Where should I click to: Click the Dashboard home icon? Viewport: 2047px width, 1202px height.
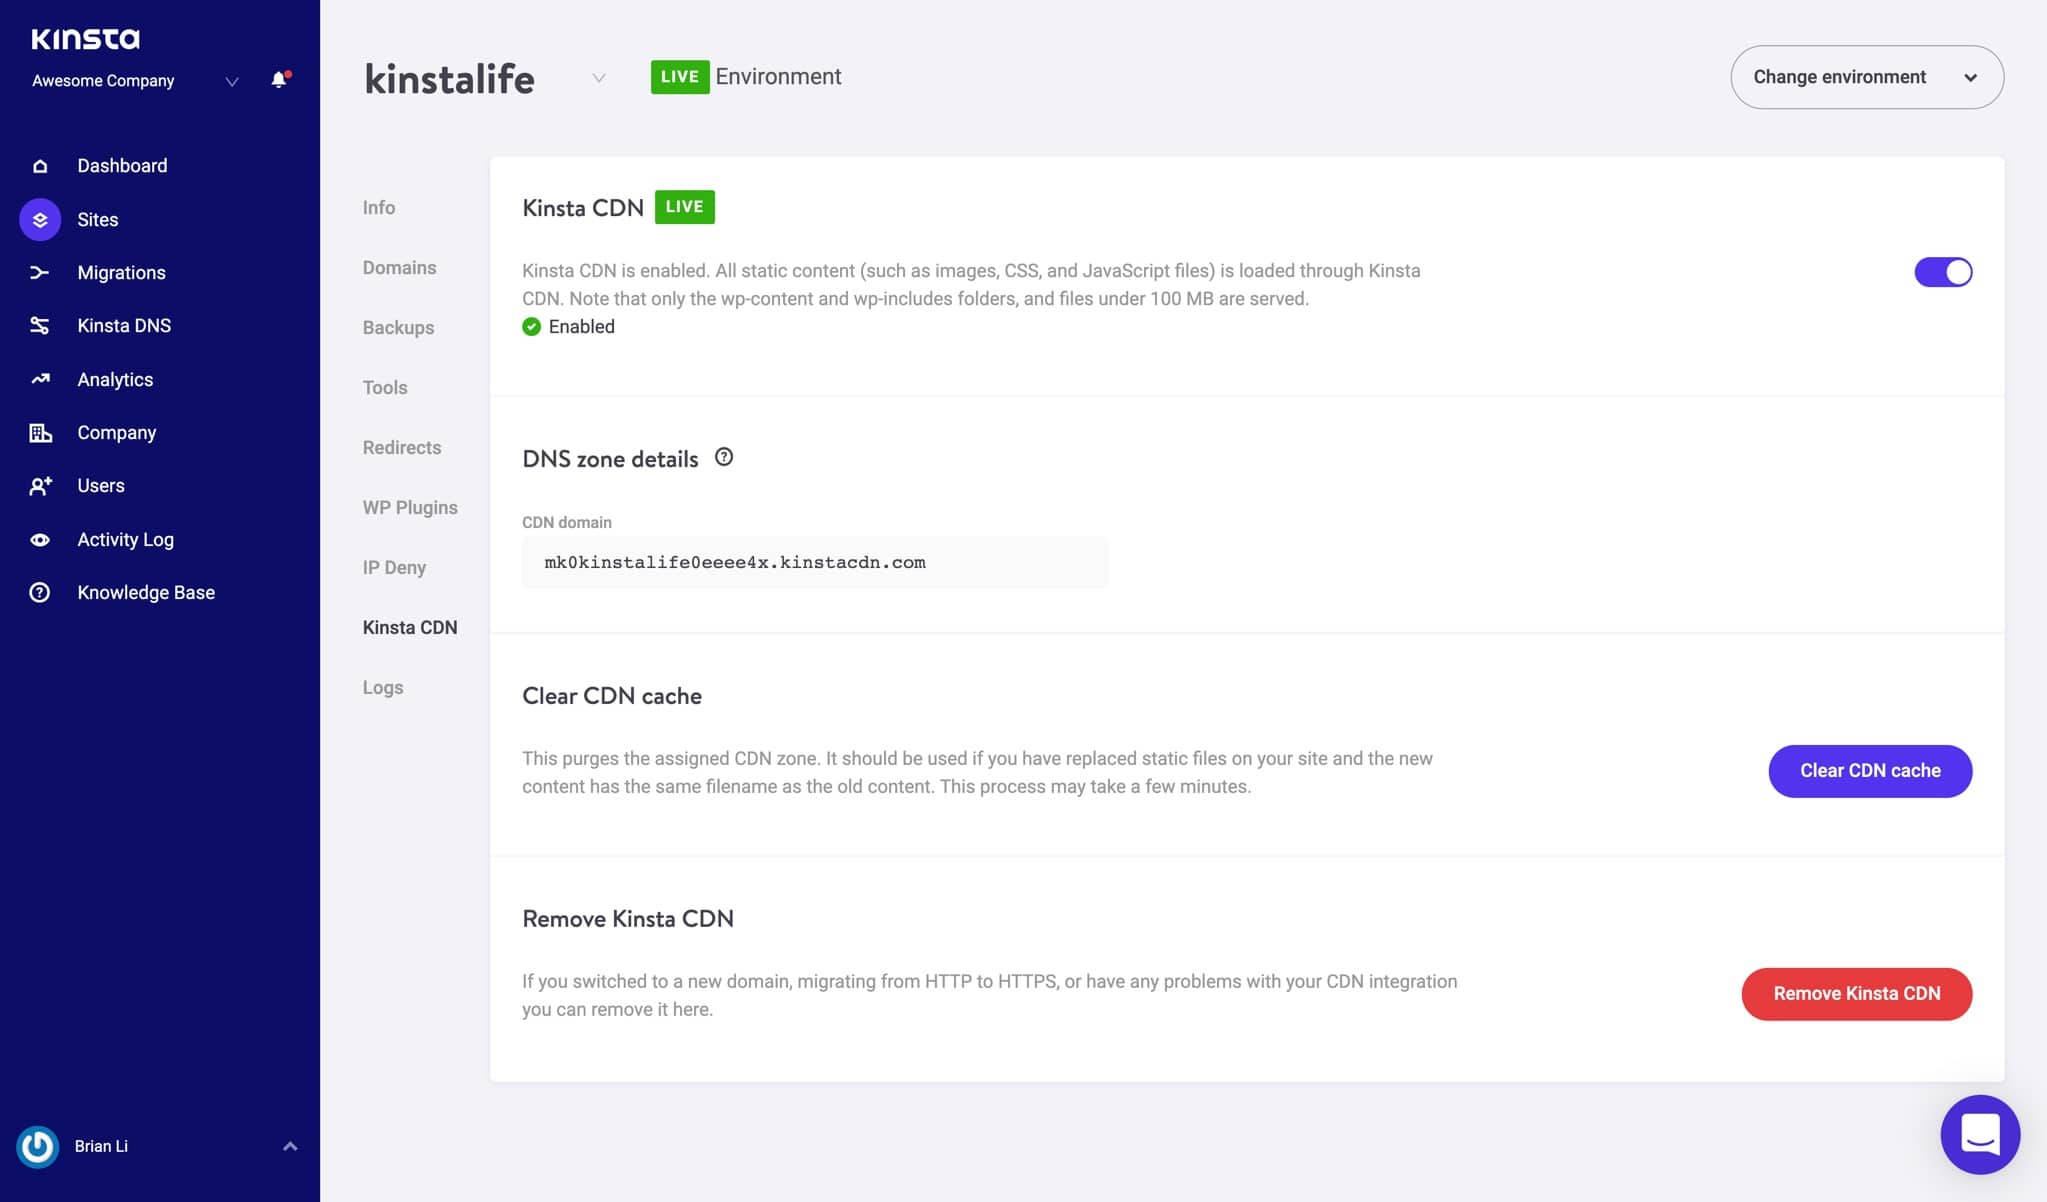click(40, 166)
